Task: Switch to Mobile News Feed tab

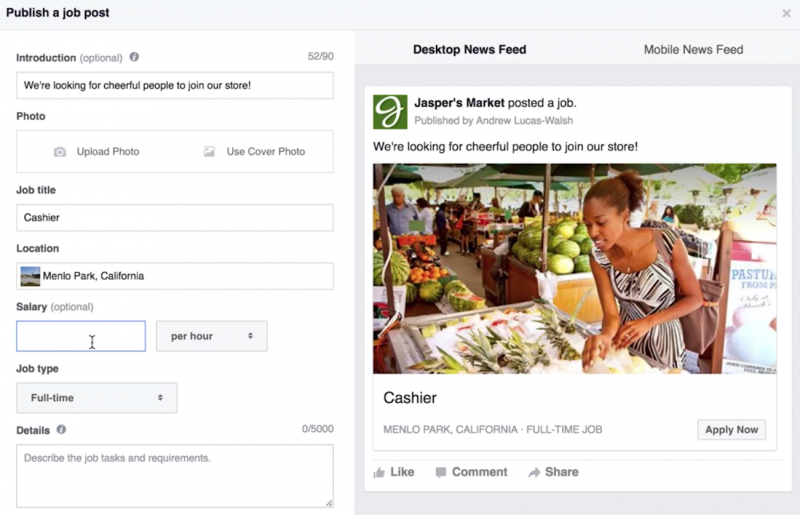Action: pos(693,50)
